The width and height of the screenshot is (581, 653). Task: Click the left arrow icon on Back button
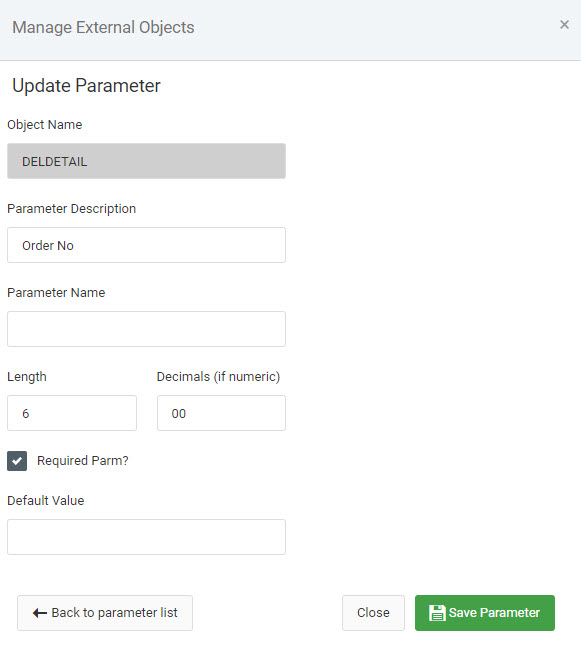[x=40, y=613]
